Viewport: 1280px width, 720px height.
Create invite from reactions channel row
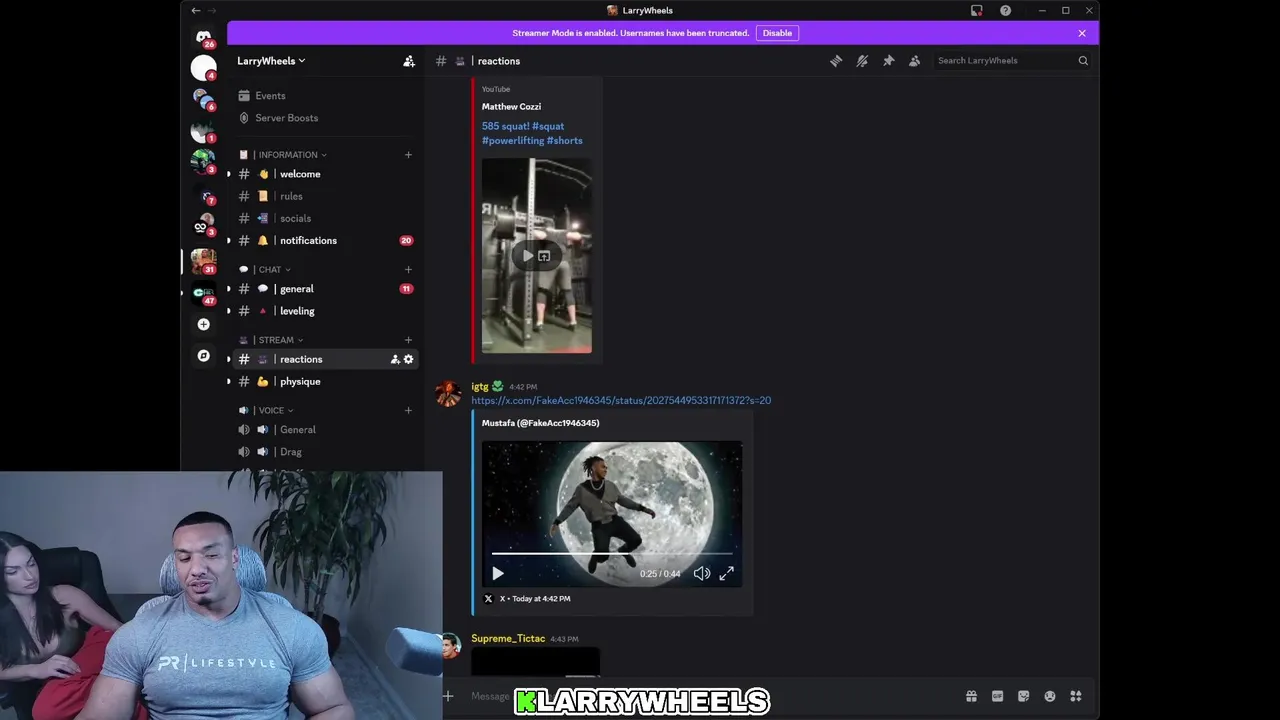pyautogui.click(x=395, y=359)
